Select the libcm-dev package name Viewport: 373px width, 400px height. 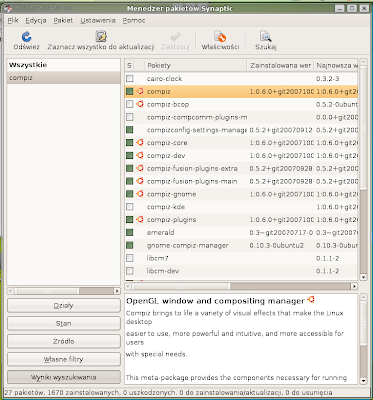[163, 271]
